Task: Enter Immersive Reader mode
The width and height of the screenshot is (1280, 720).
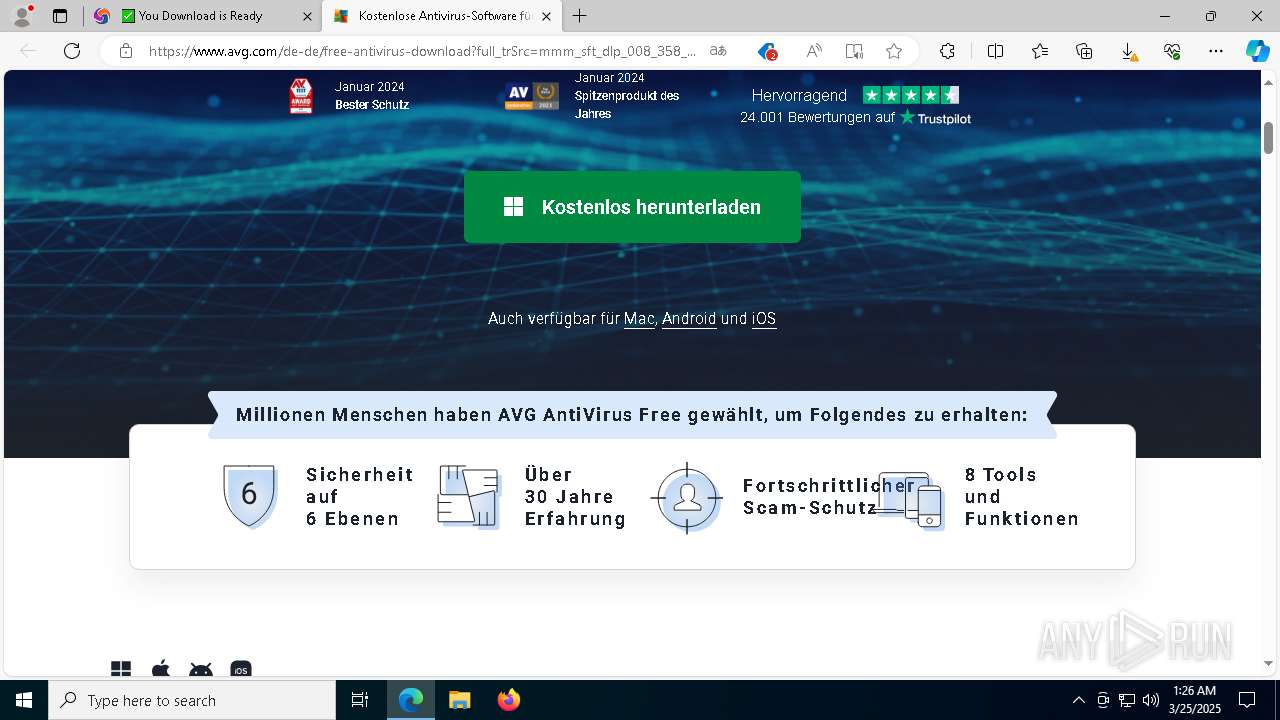Action: pyautogui.click(x=854, y=51)
